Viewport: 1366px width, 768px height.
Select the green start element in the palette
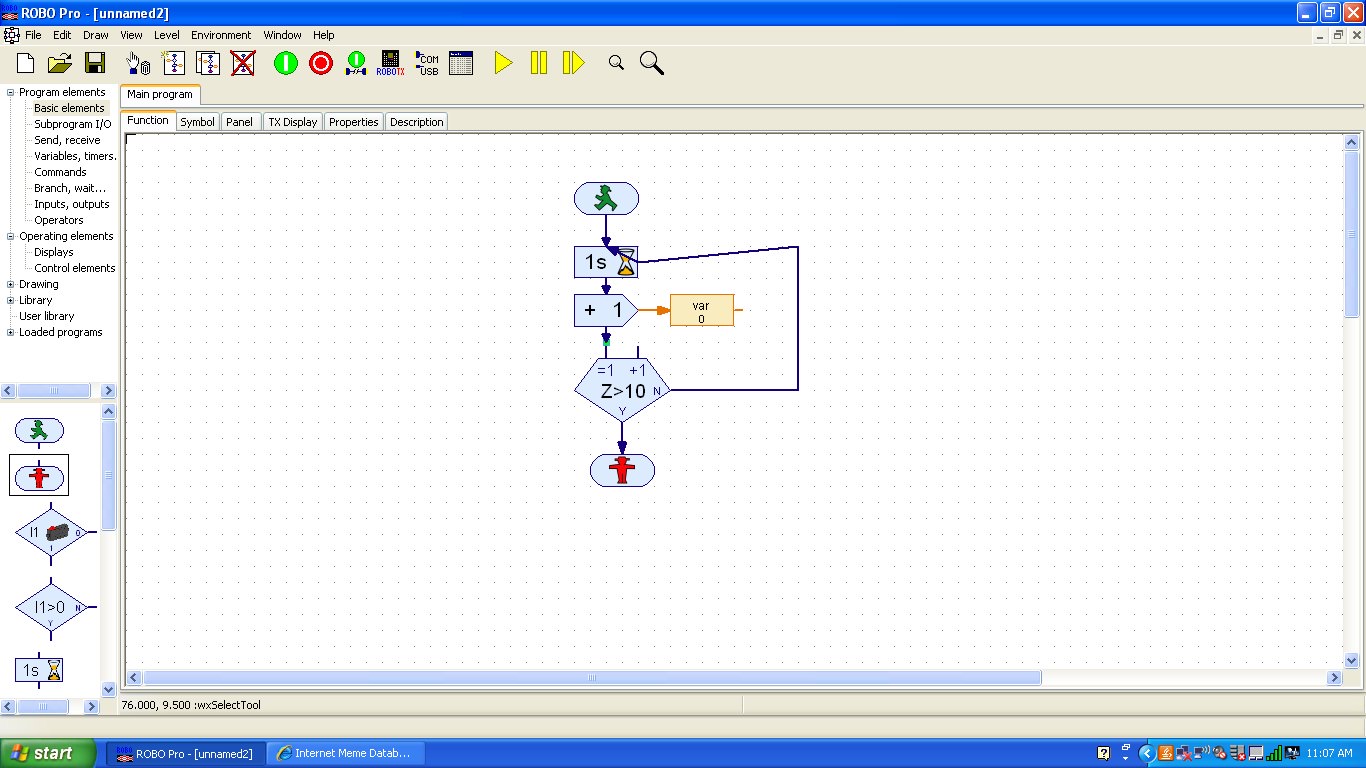coord(39,430)
